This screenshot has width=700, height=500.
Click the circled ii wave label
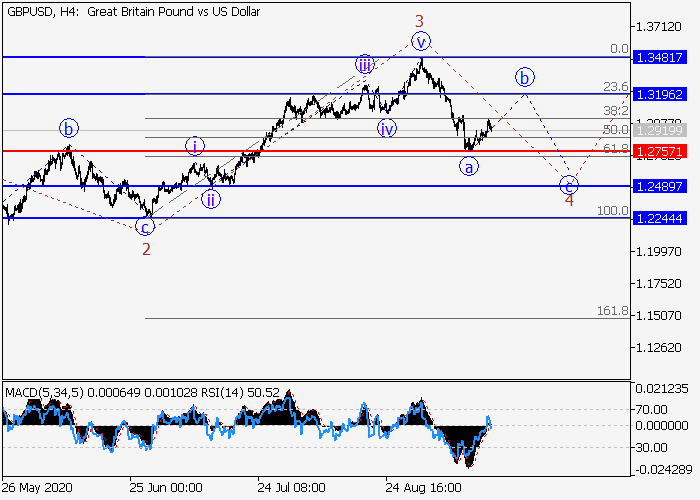(211, 199)
